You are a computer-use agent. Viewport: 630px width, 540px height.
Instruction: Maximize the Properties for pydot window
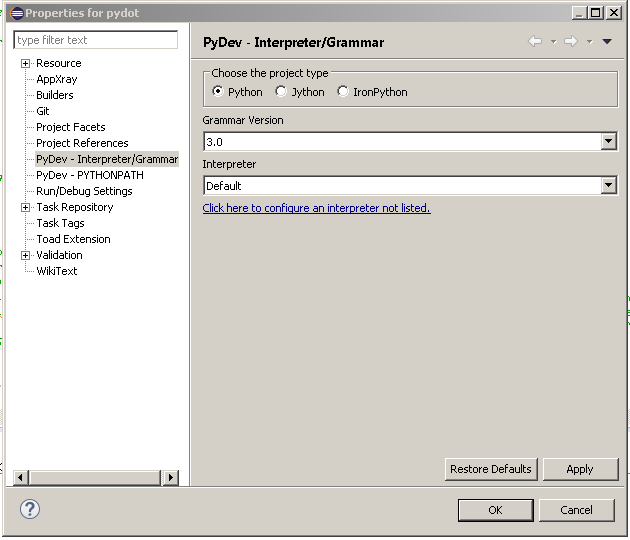(596, 13)
